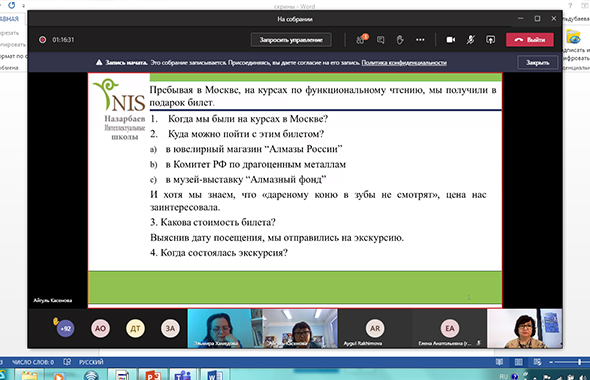Image resolution: width=590 pixels, height=380 pixels.
Task: Open the +92 overflow participants avatar
Action: 65,328
